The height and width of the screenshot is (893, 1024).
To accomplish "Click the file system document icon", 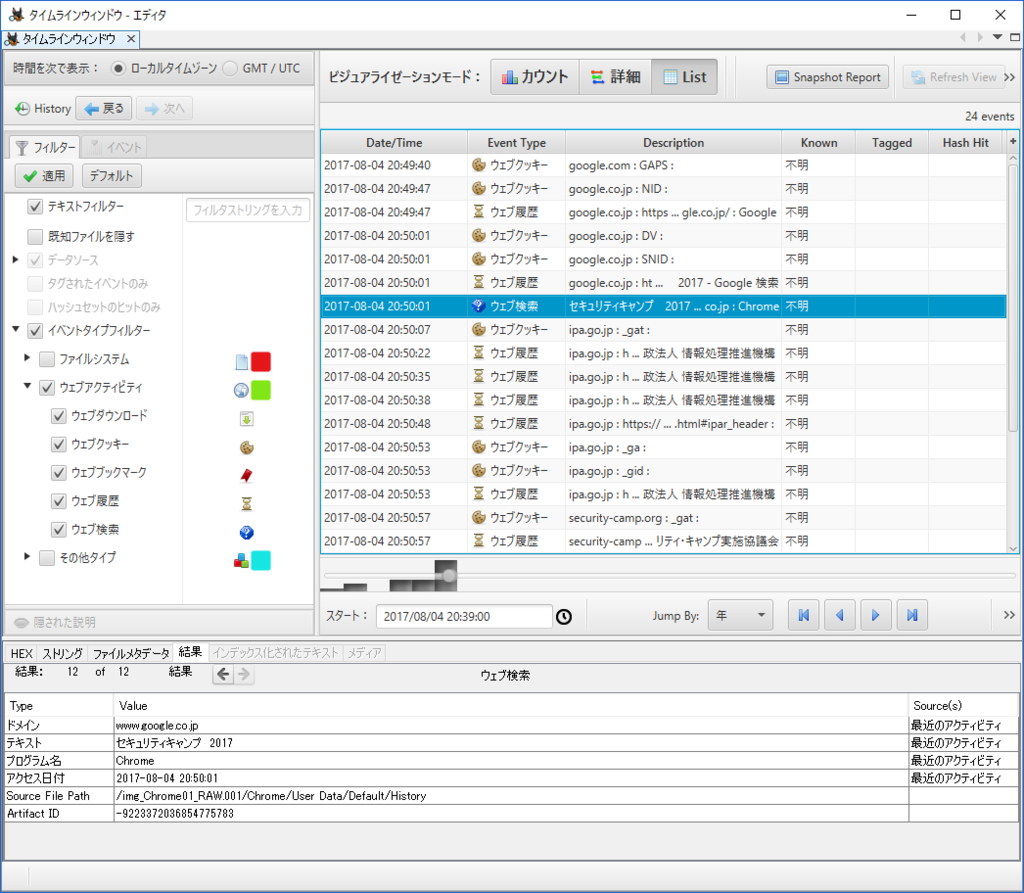I will point(242,362).
